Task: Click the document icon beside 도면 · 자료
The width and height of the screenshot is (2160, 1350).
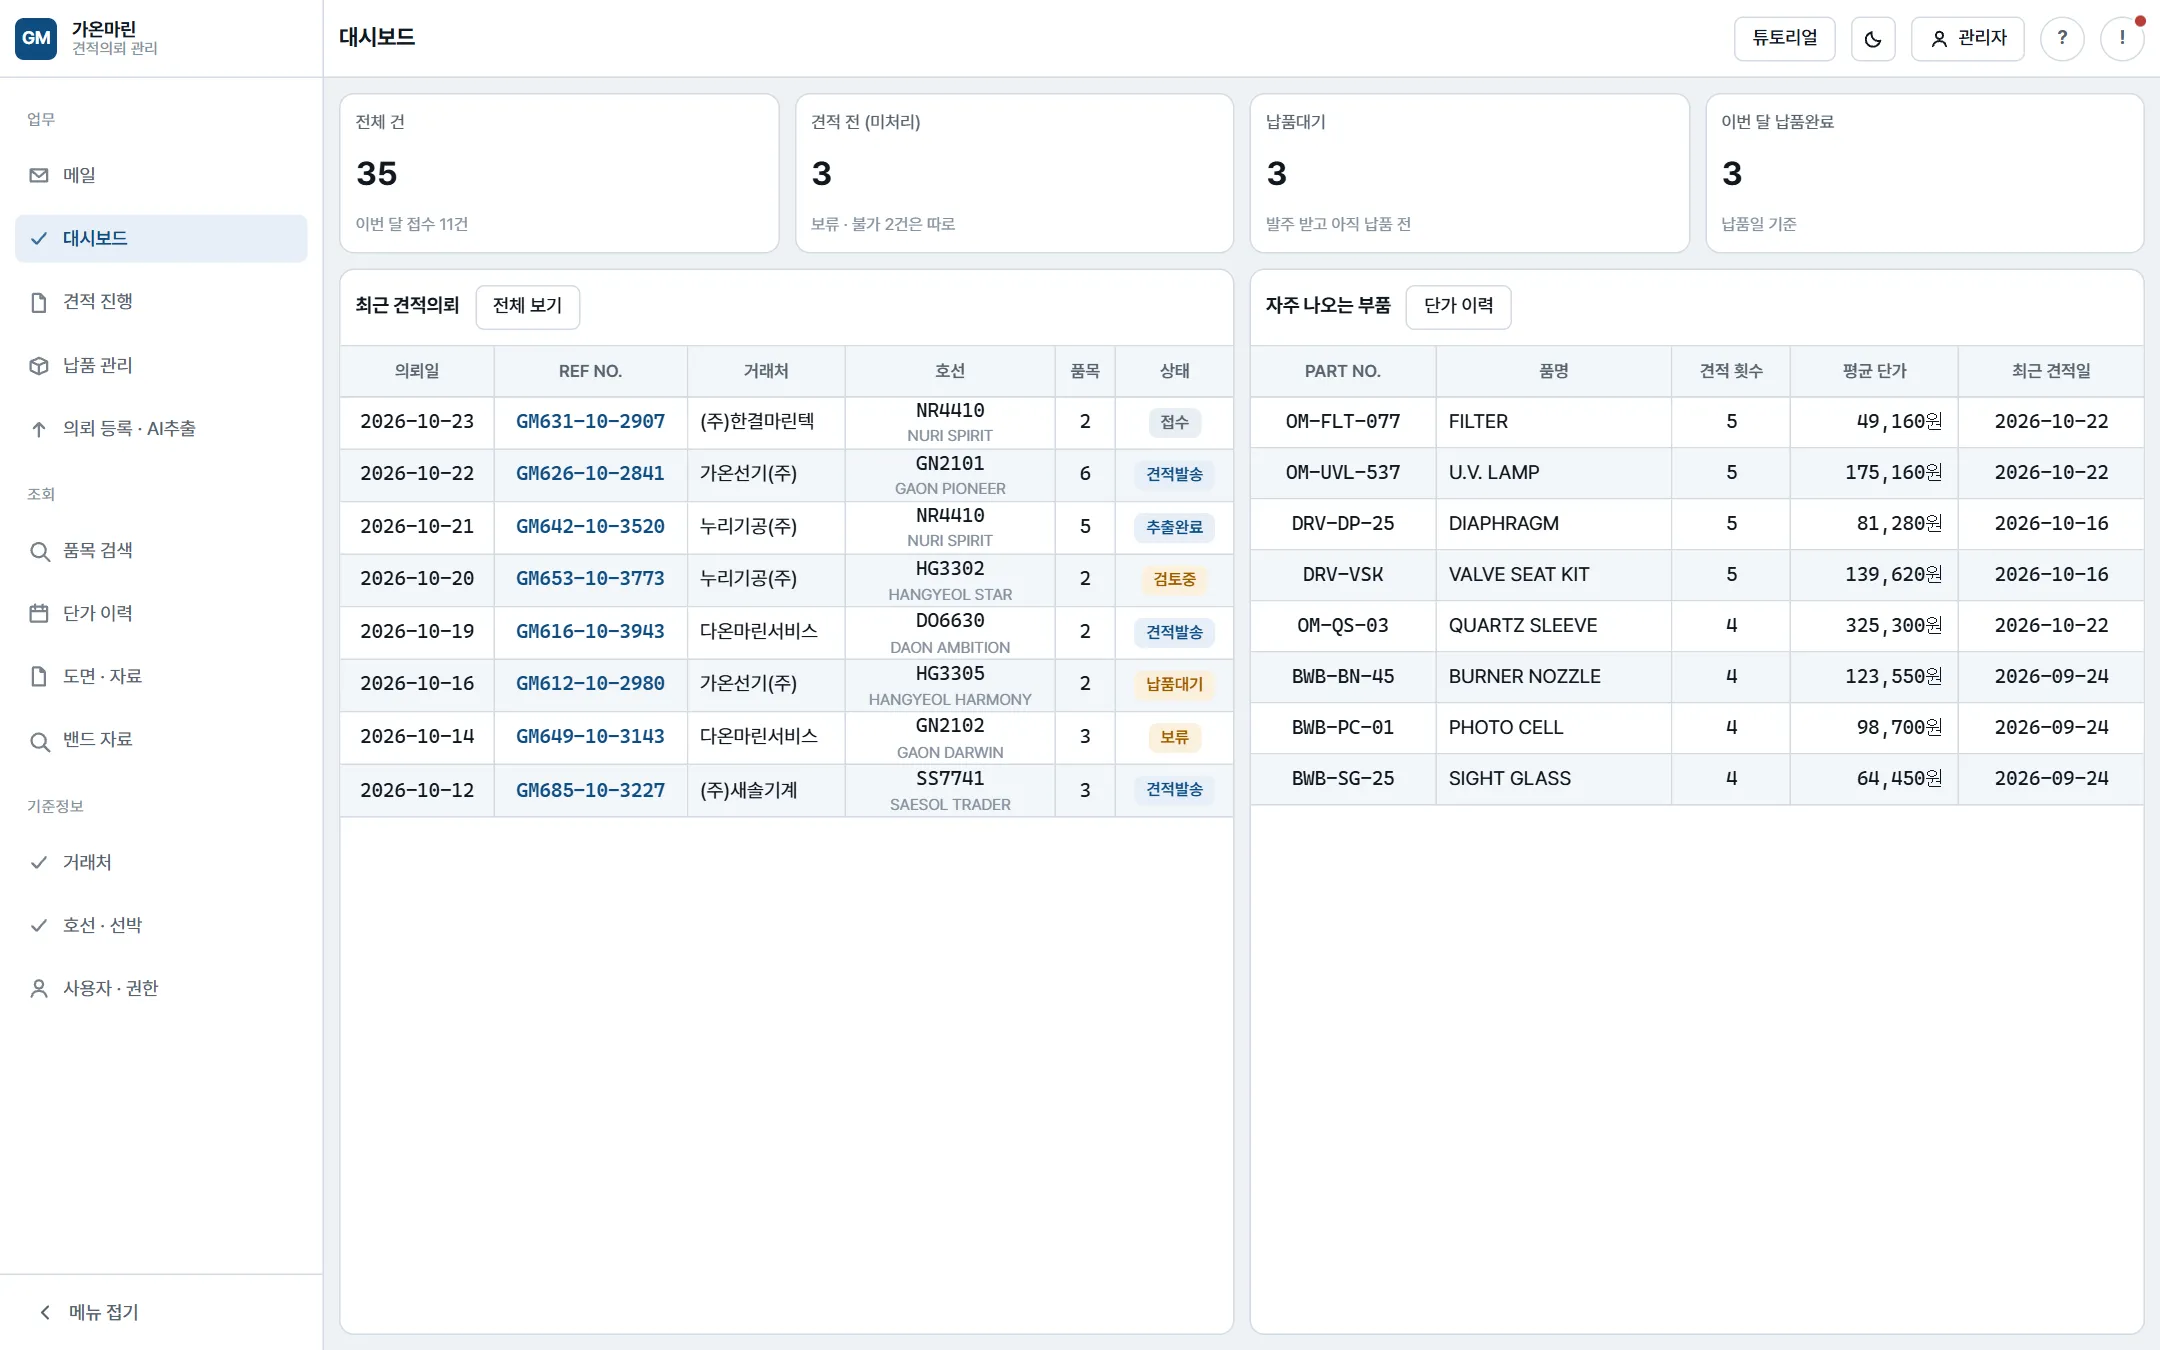Action: (x=39, y=676)
